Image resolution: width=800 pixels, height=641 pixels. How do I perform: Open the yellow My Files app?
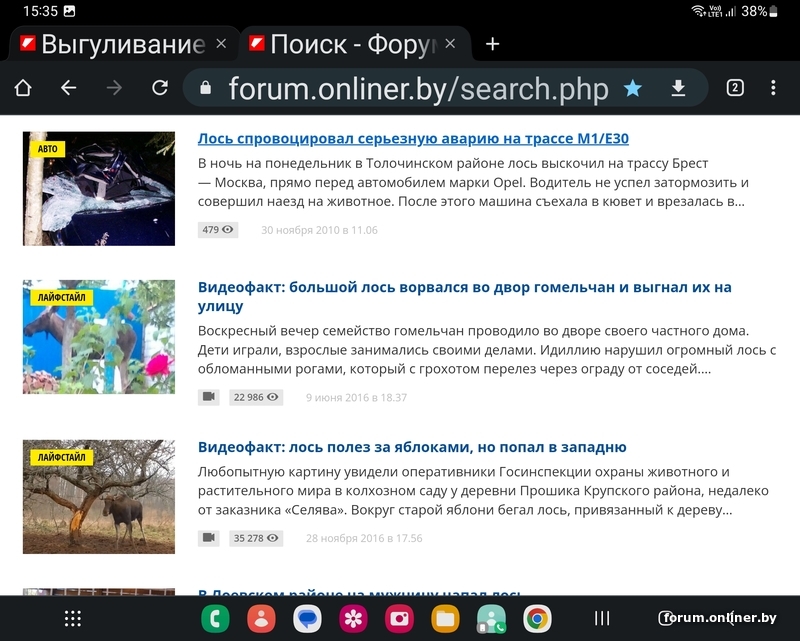[445, 619]
